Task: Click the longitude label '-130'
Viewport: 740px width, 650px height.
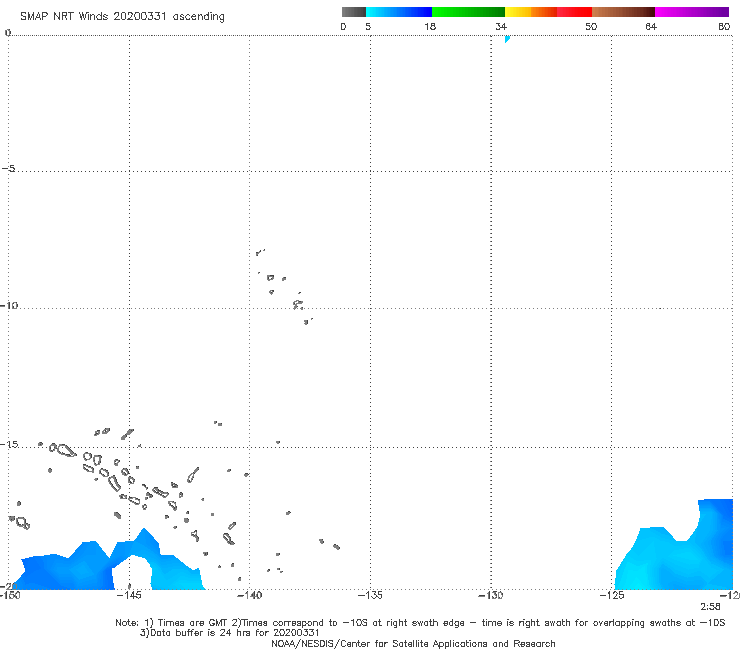Action: [x=491, y=595]
